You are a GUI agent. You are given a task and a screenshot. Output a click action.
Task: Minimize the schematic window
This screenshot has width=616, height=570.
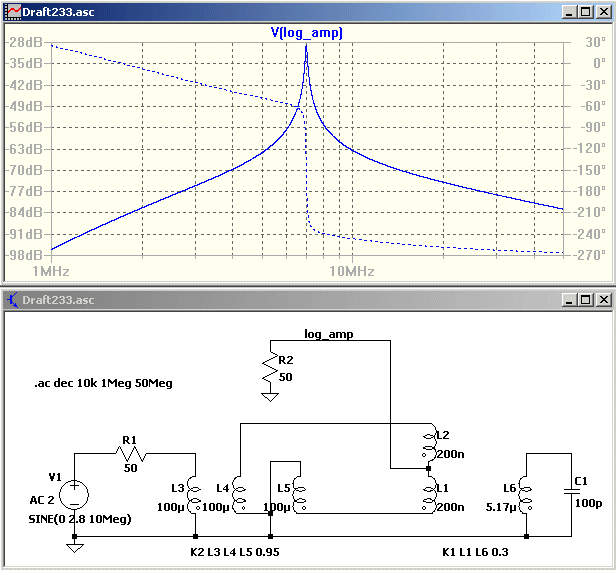[x=569, y=300]
